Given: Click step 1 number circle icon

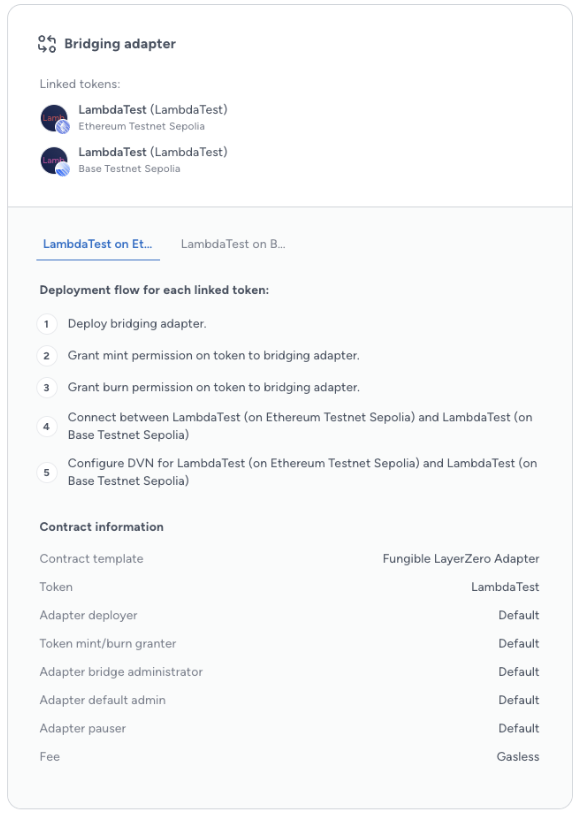Looking at the screenshot, I should pyautogui.click(x=46, y=324).
